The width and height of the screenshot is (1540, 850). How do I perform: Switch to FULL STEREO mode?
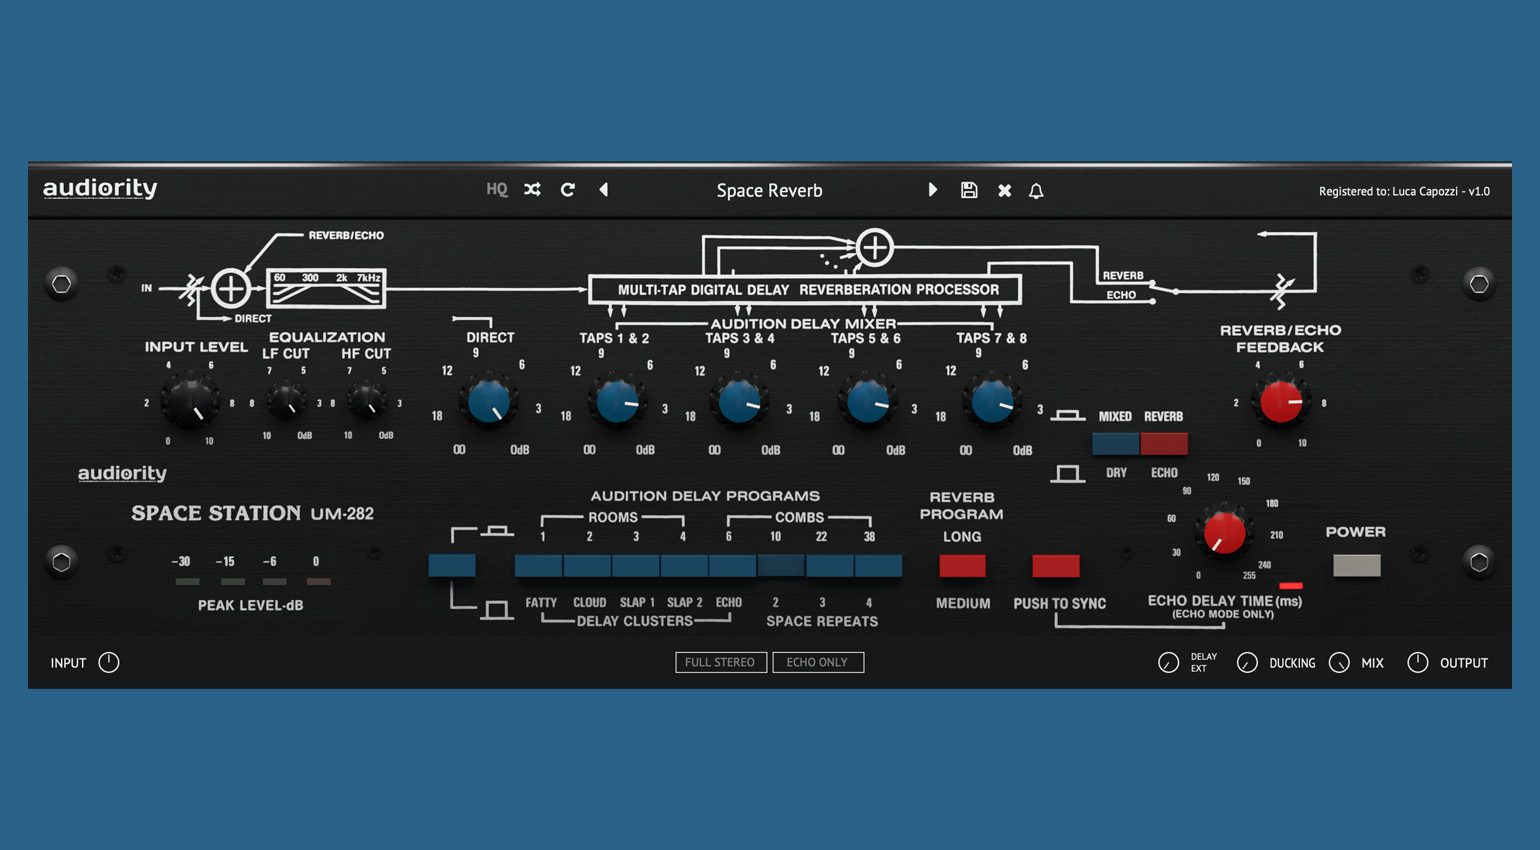721,662
